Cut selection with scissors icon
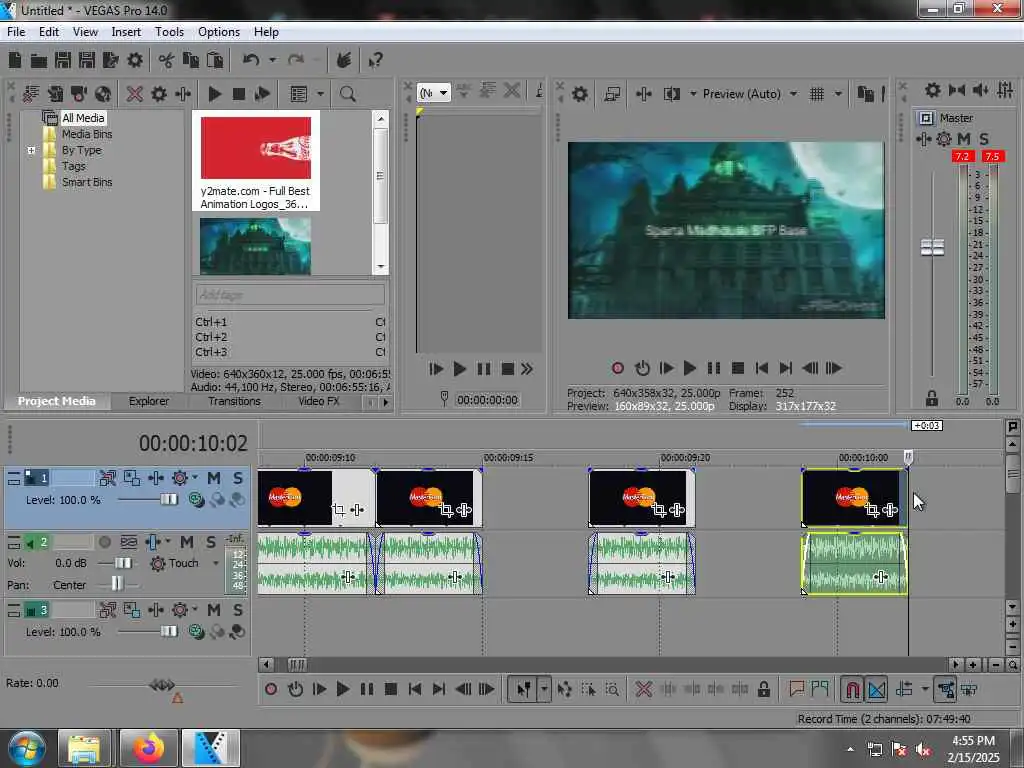Screen dimensions: 1024x768 point(167,61)
